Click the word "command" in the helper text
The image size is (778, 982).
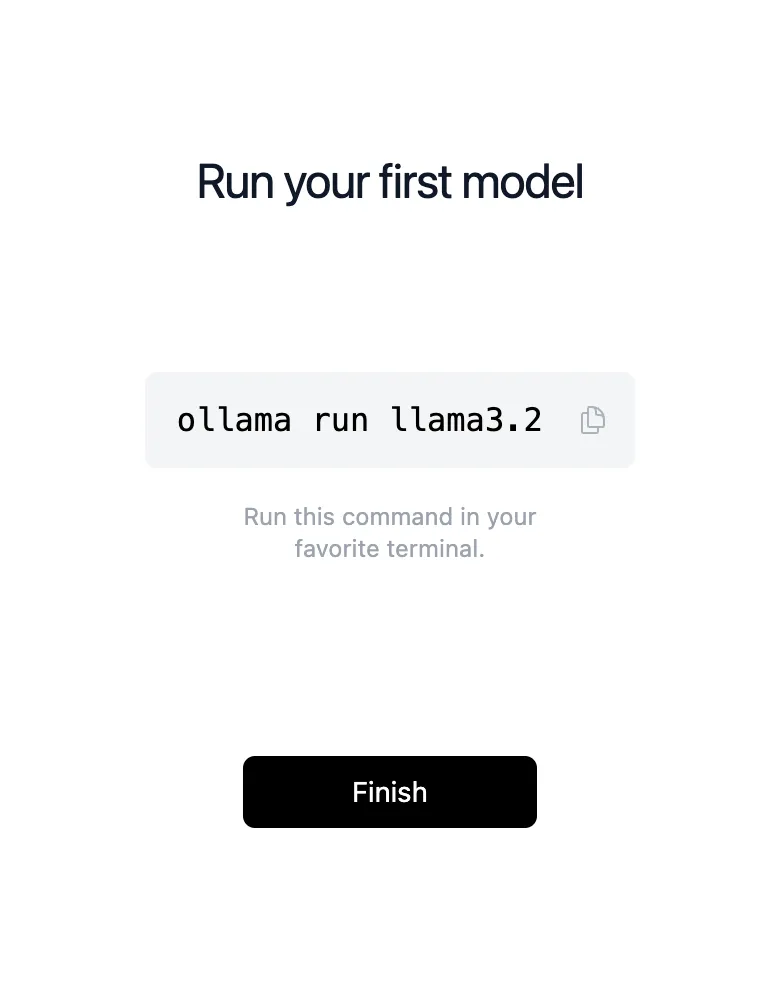(x=399, y=517)
